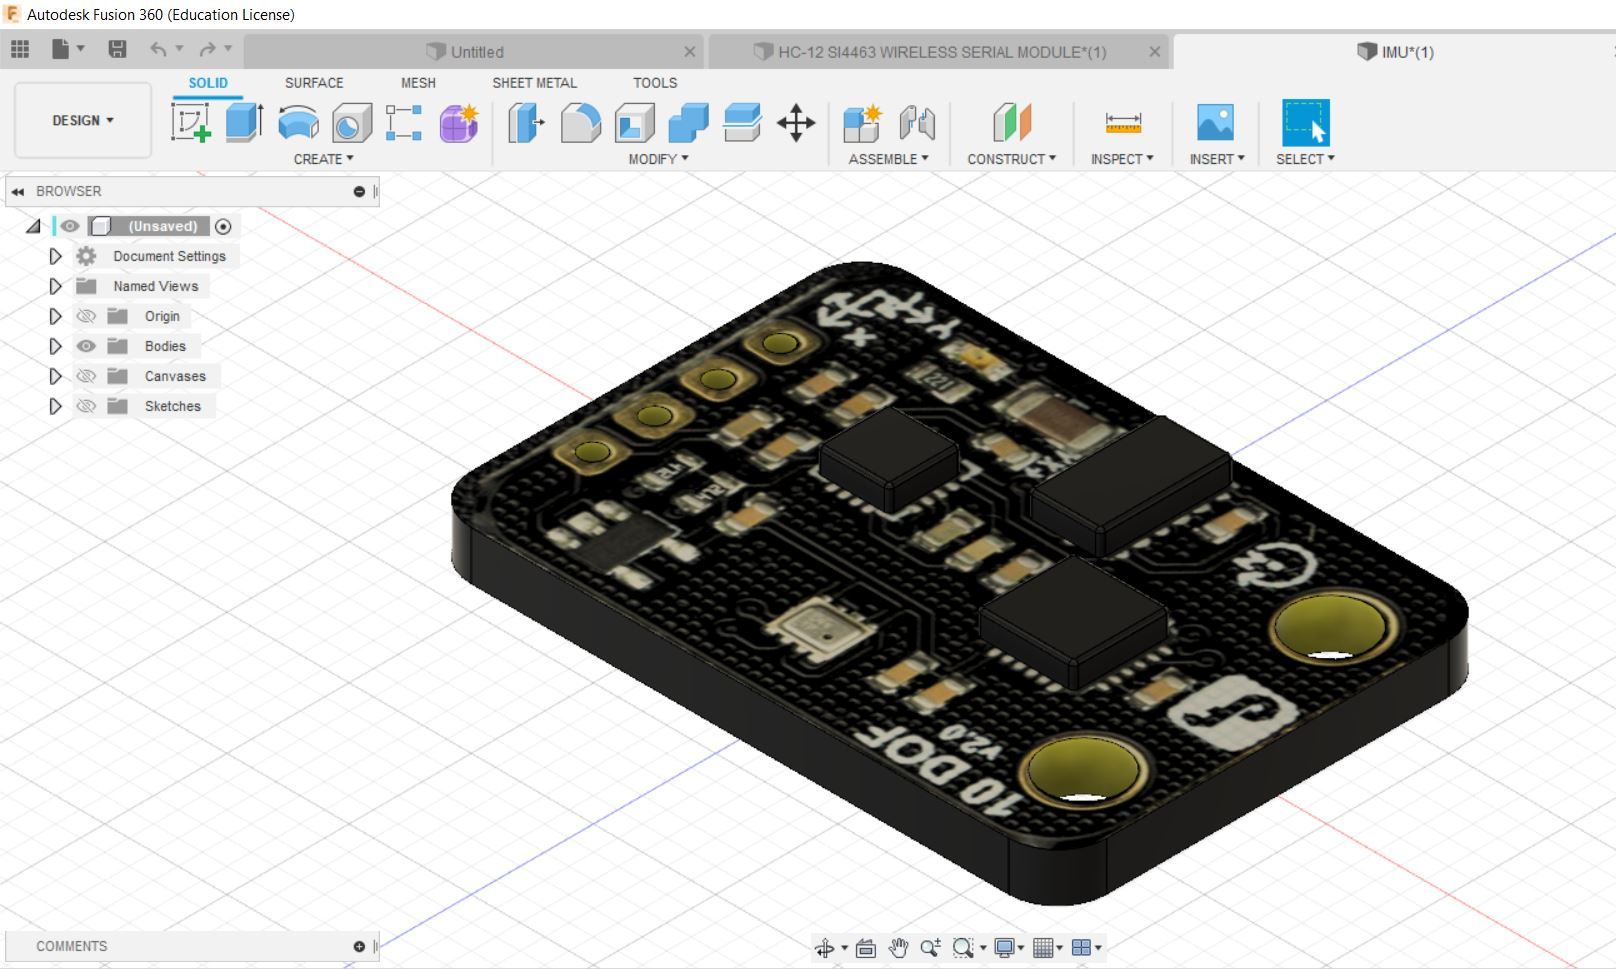Switch to the MESH tab

click(418, 83)
